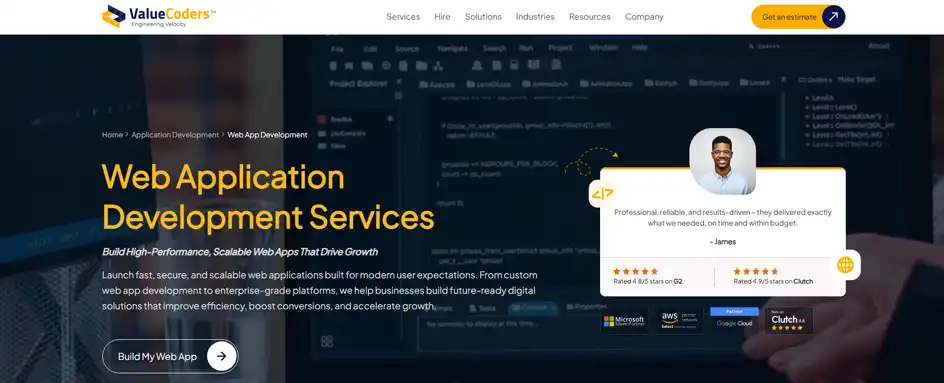Open the Hire menu
This screenshot has width=944, height=383.
pos(442,17)
